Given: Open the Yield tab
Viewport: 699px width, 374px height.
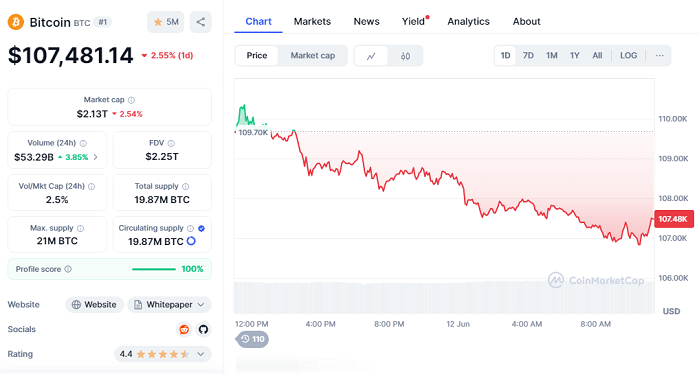Looking at the screenshot, I should 414,21.
